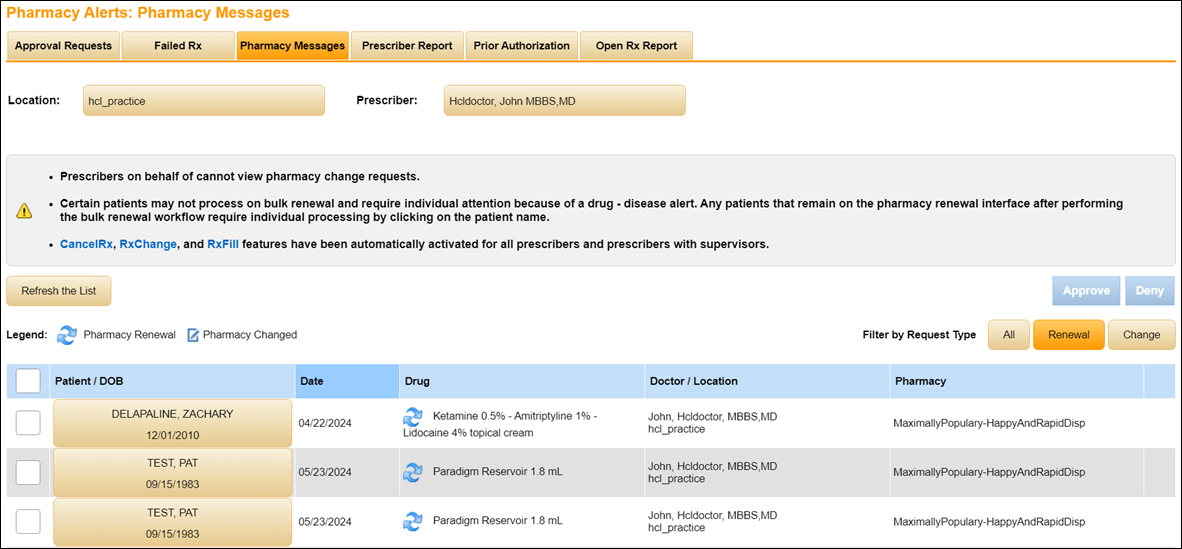Go to the Failed Rx tab
Screen dimensions: 1182x549
(178, 46)
